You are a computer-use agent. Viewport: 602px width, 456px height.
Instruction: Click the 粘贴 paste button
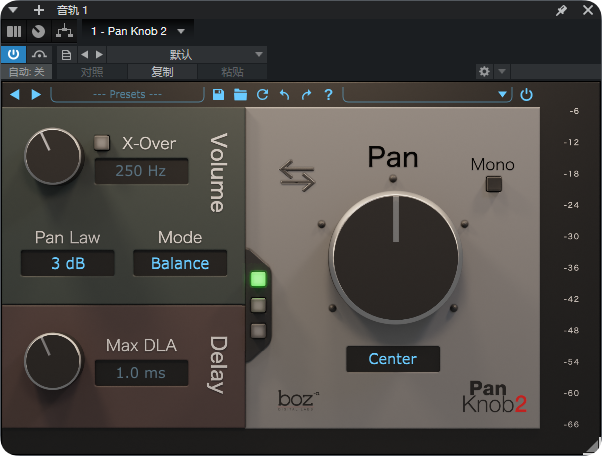coord(232,72)
